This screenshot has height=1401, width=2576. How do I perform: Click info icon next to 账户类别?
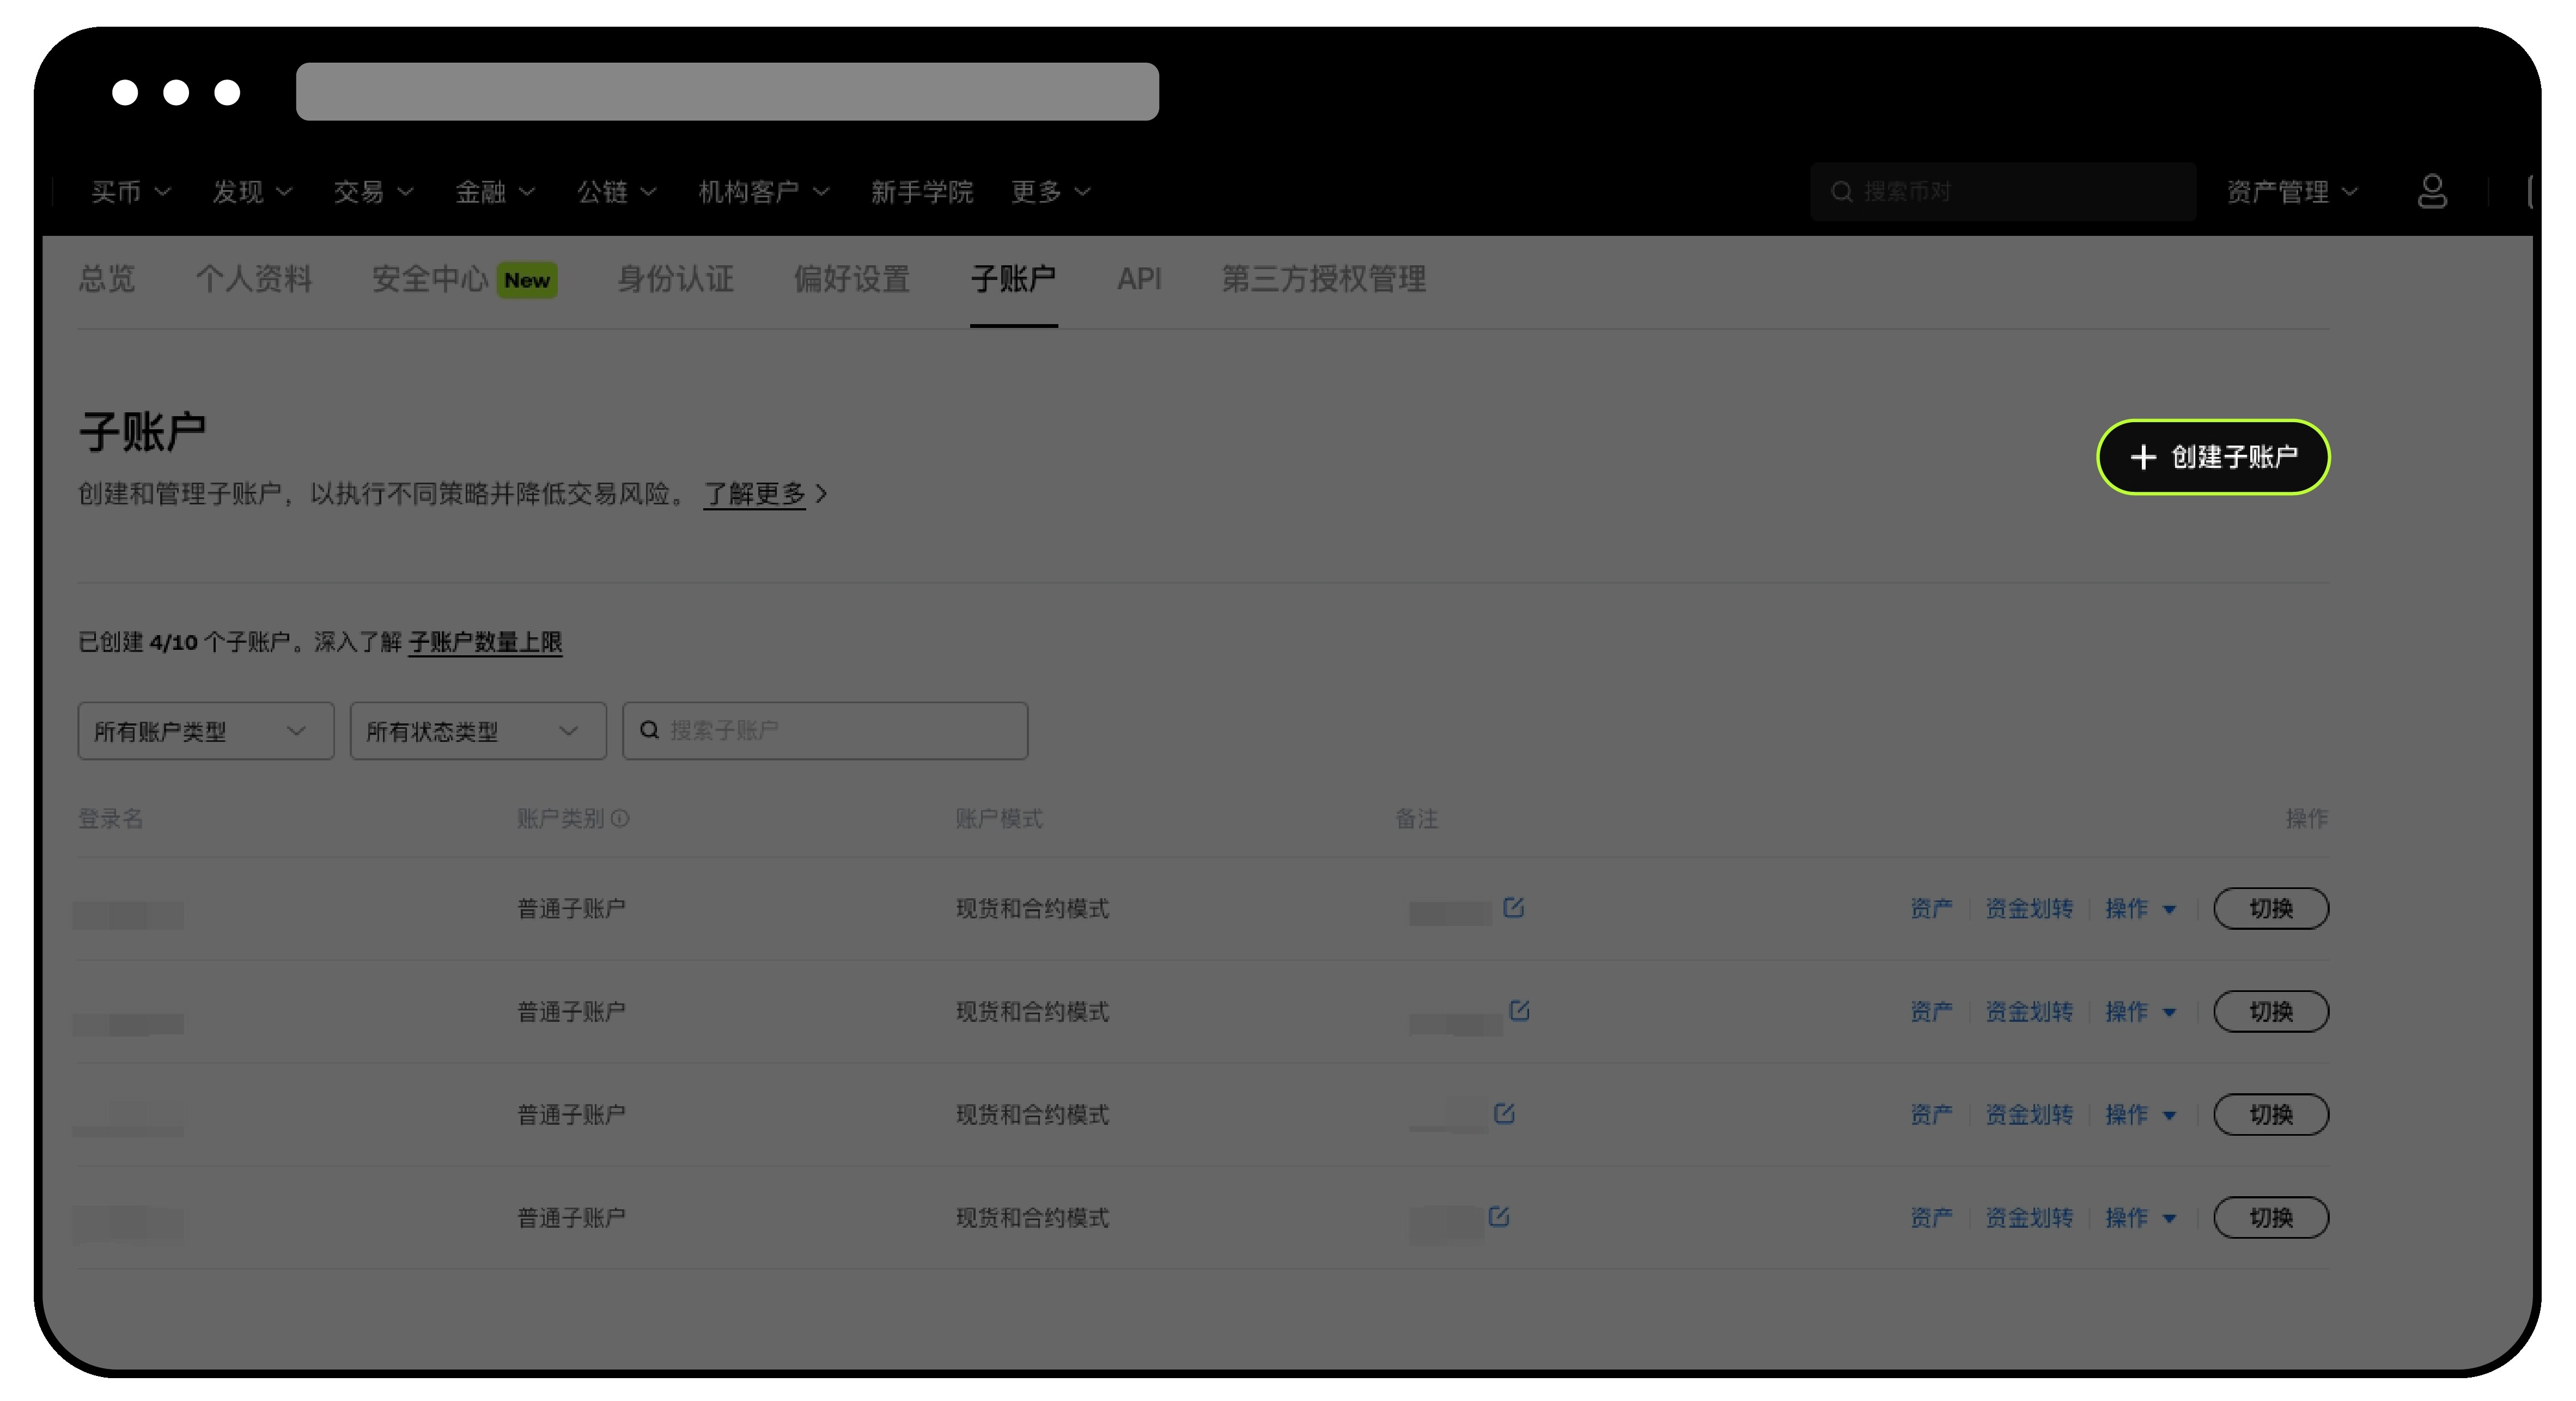620,818
